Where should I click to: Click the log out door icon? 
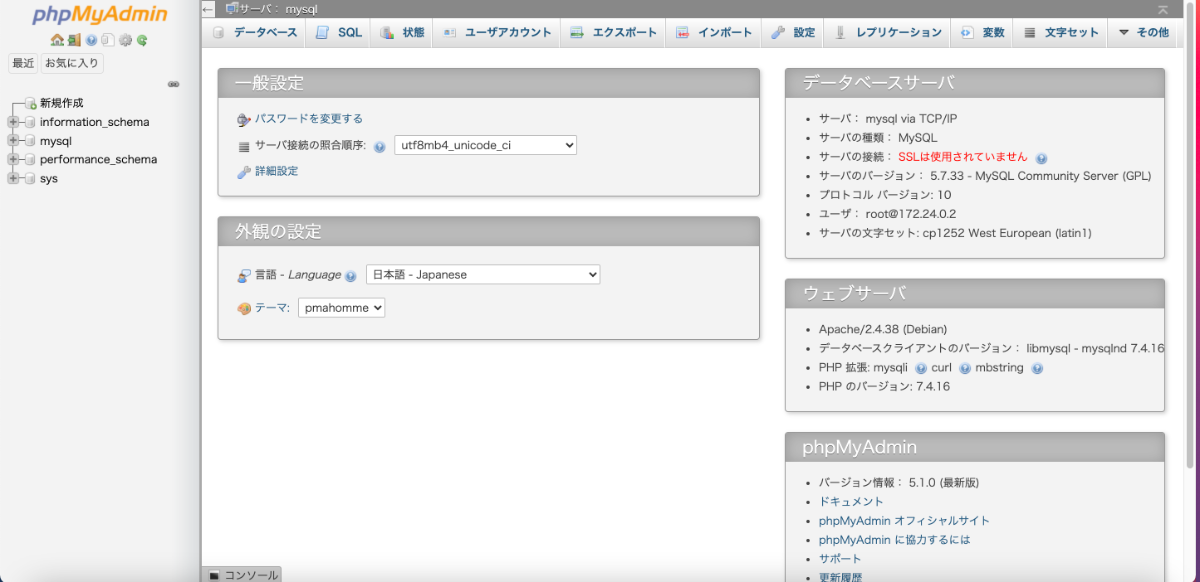tap(74, 41)
